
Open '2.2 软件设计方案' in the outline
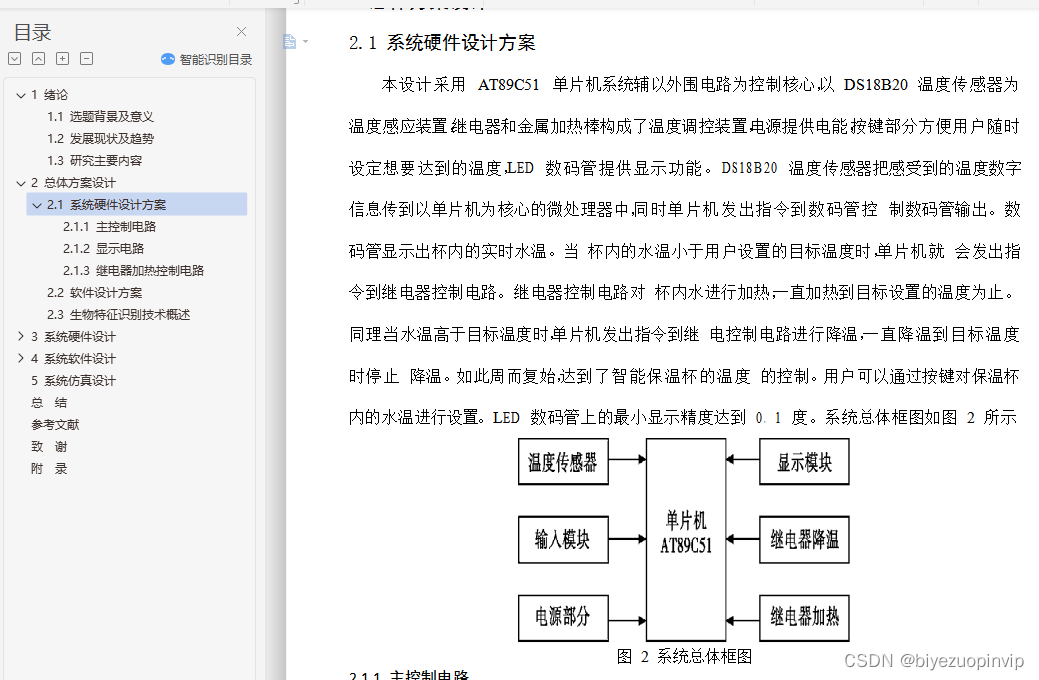[94, 292]
